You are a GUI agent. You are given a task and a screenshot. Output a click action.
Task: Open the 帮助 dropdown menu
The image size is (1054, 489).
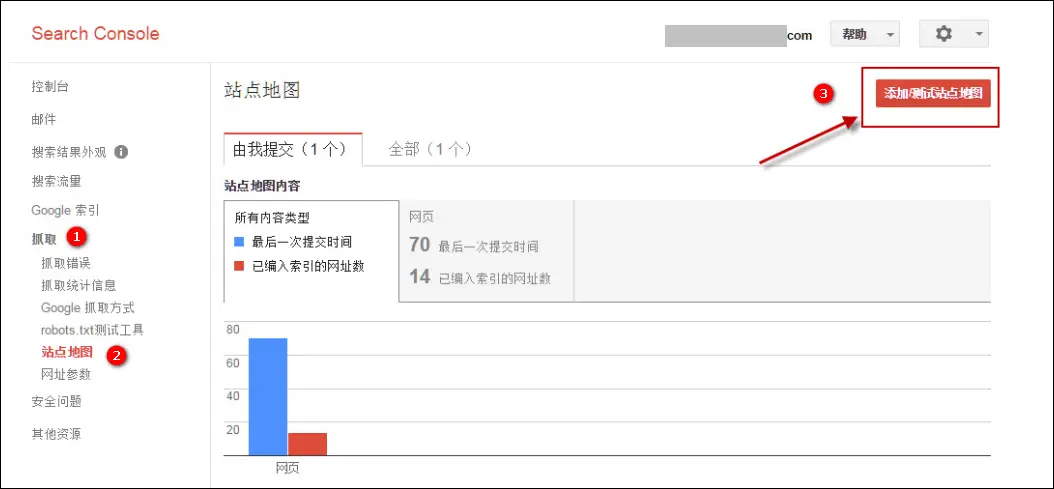[x=864, y=34]
